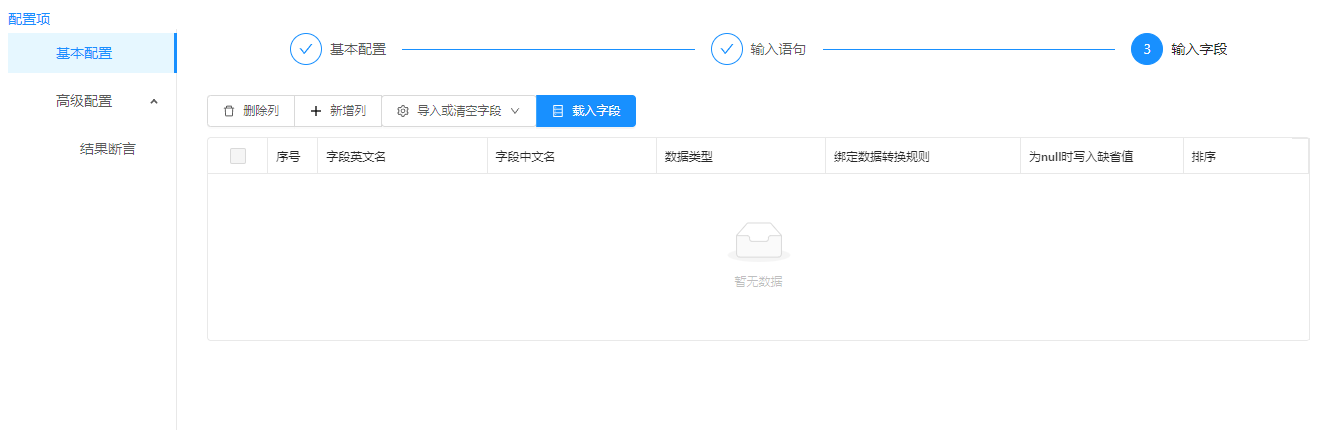The height and width of the screenshot is (430, 1322).
Task: Click the 序号 column header
Action: click(288, 157)
